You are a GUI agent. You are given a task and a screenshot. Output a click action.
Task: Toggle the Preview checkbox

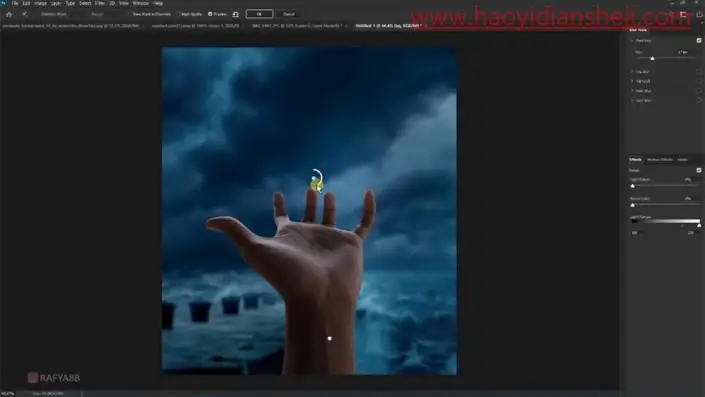click(x=210, y=14)
